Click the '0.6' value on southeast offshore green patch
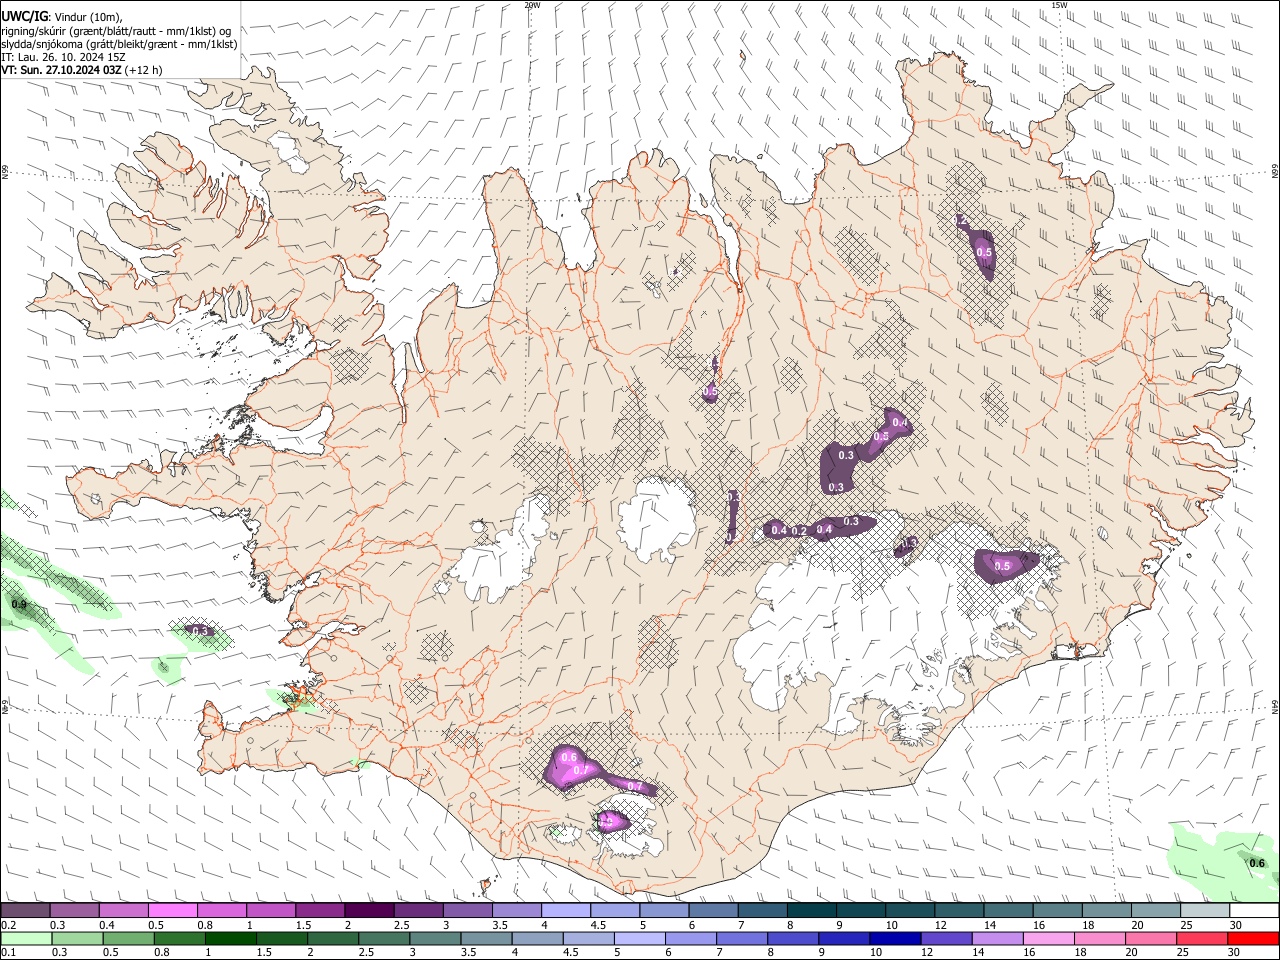Viewport: 1280px width, 960px height. [1257, 863]
